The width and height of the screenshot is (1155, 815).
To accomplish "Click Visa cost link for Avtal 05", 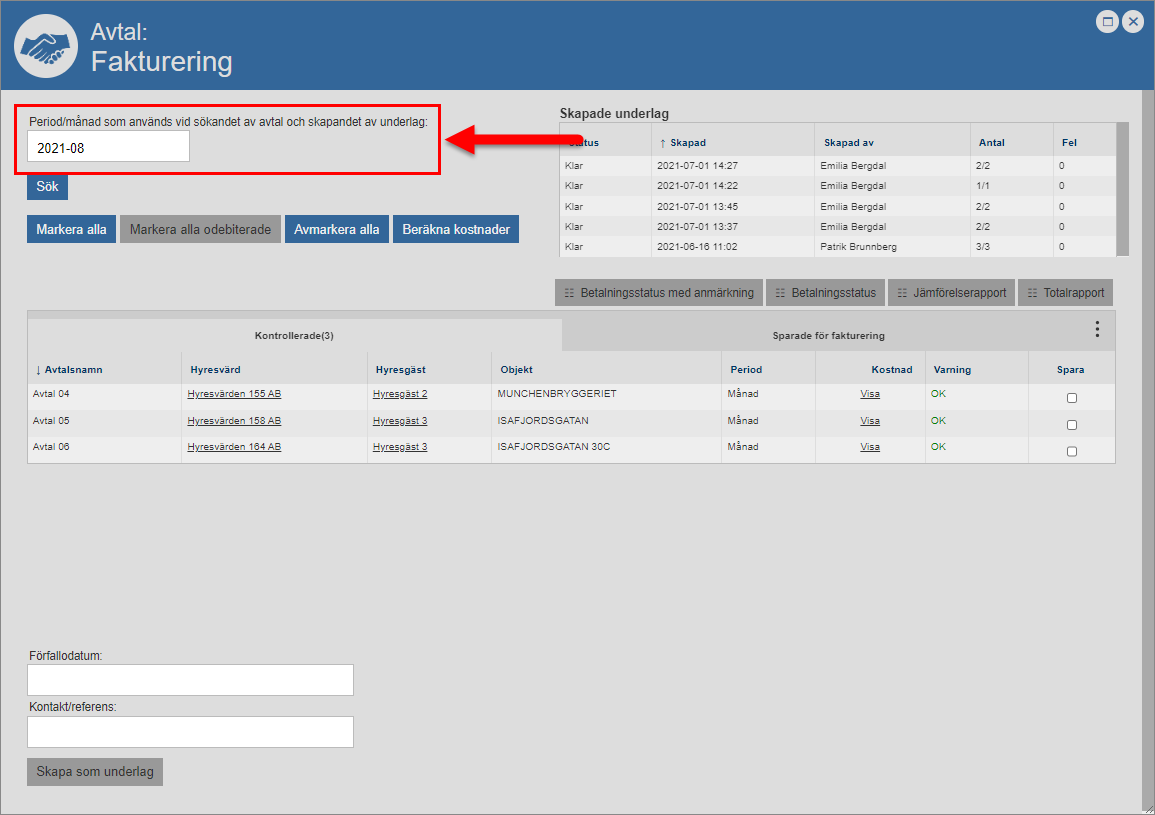I will pyautogui.click(x=870, y=421).
